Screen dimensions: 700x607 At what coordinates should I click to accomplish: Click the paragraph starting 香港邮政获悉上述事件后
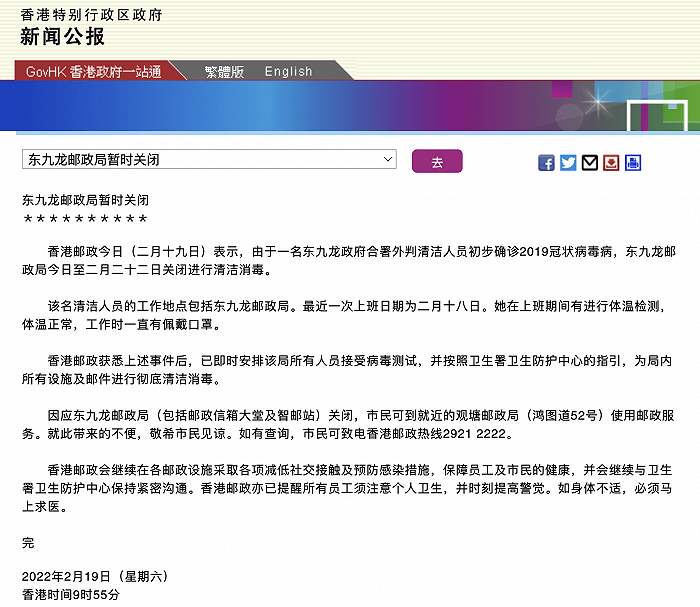tap(347, 370)
